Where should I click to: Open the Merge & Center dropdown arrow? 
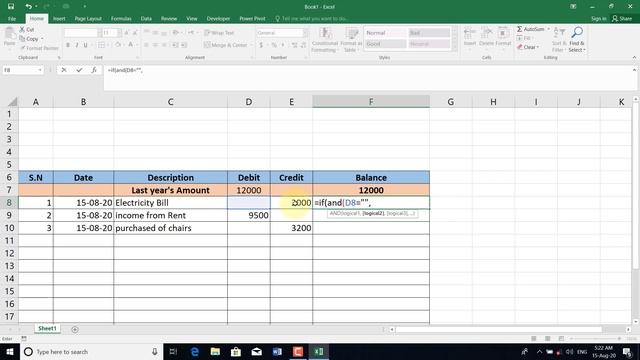click(251, 45)
